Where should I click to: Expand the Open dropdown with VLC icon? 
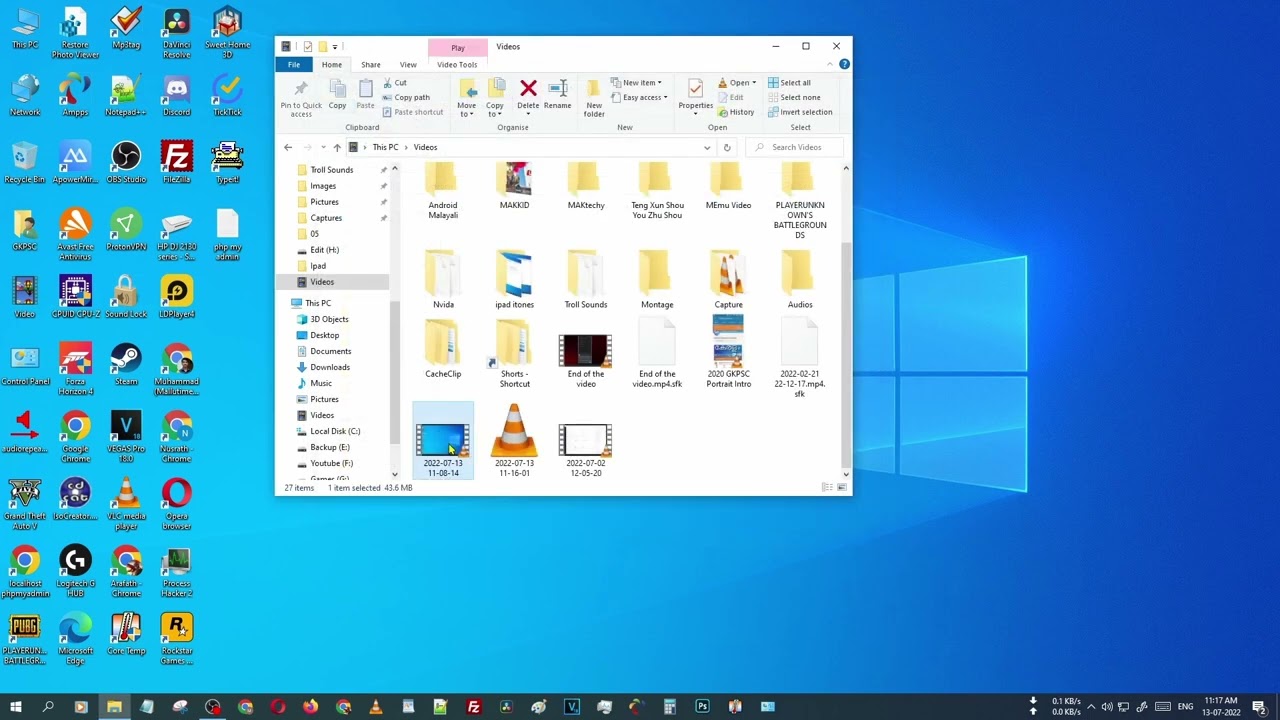click(x=737, y=83)
